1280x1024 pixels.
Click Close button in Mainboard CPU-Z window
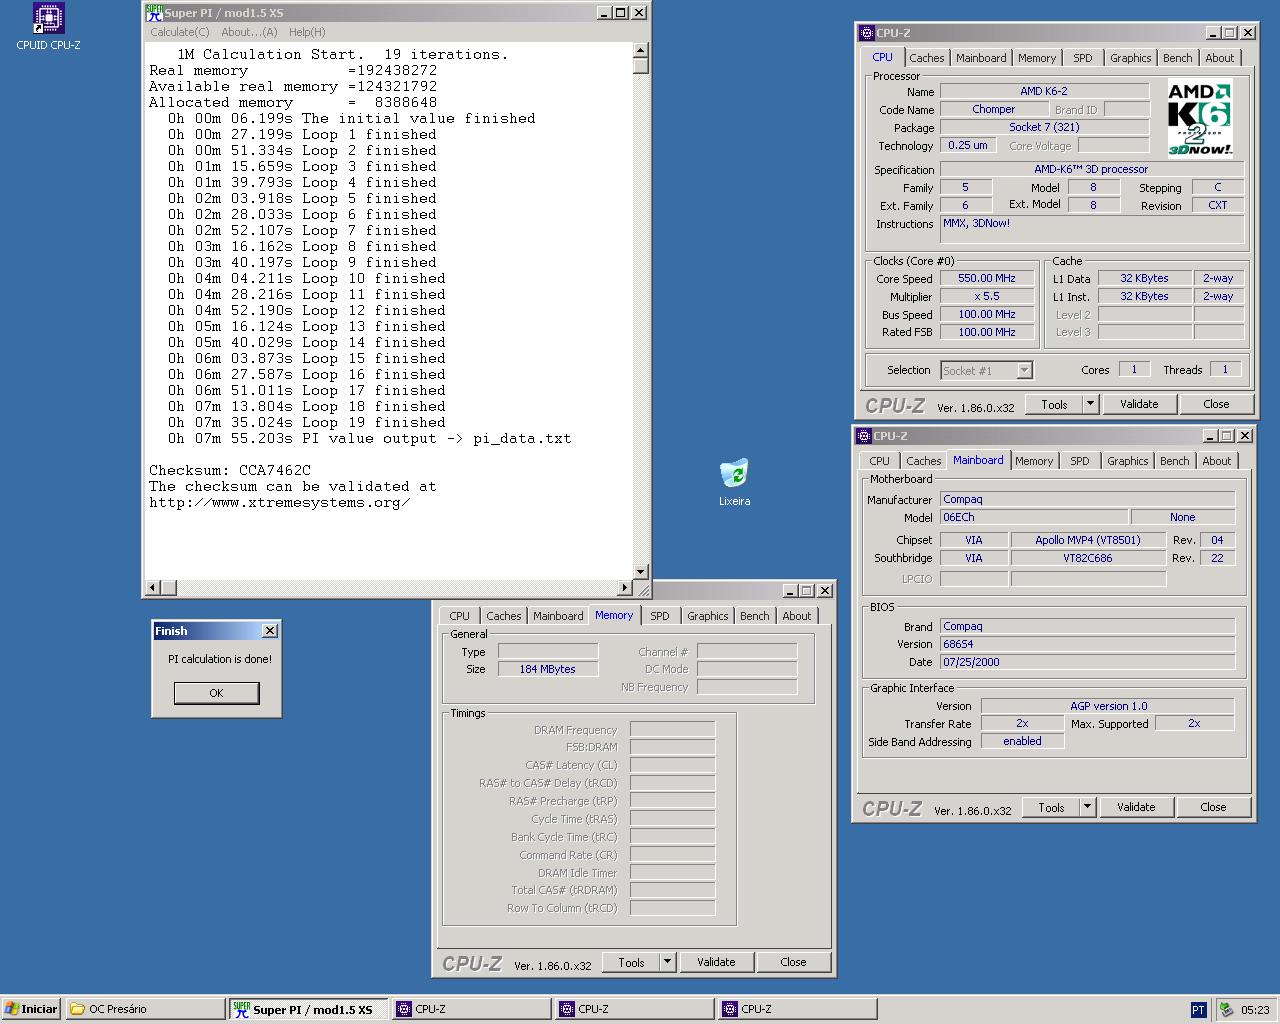point(1213,807)
